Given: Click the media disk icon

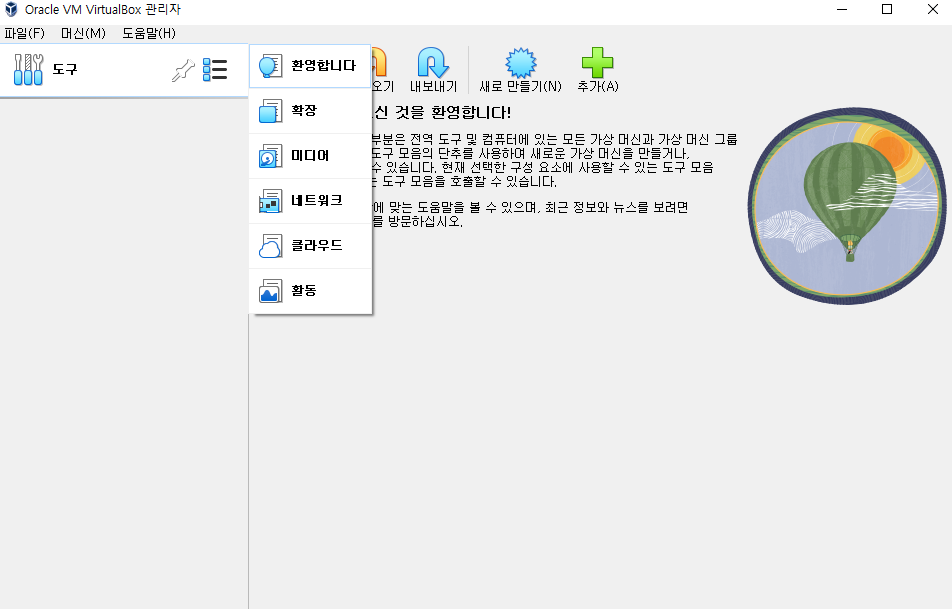Looking at the screenshot, I should coord(270,156).
